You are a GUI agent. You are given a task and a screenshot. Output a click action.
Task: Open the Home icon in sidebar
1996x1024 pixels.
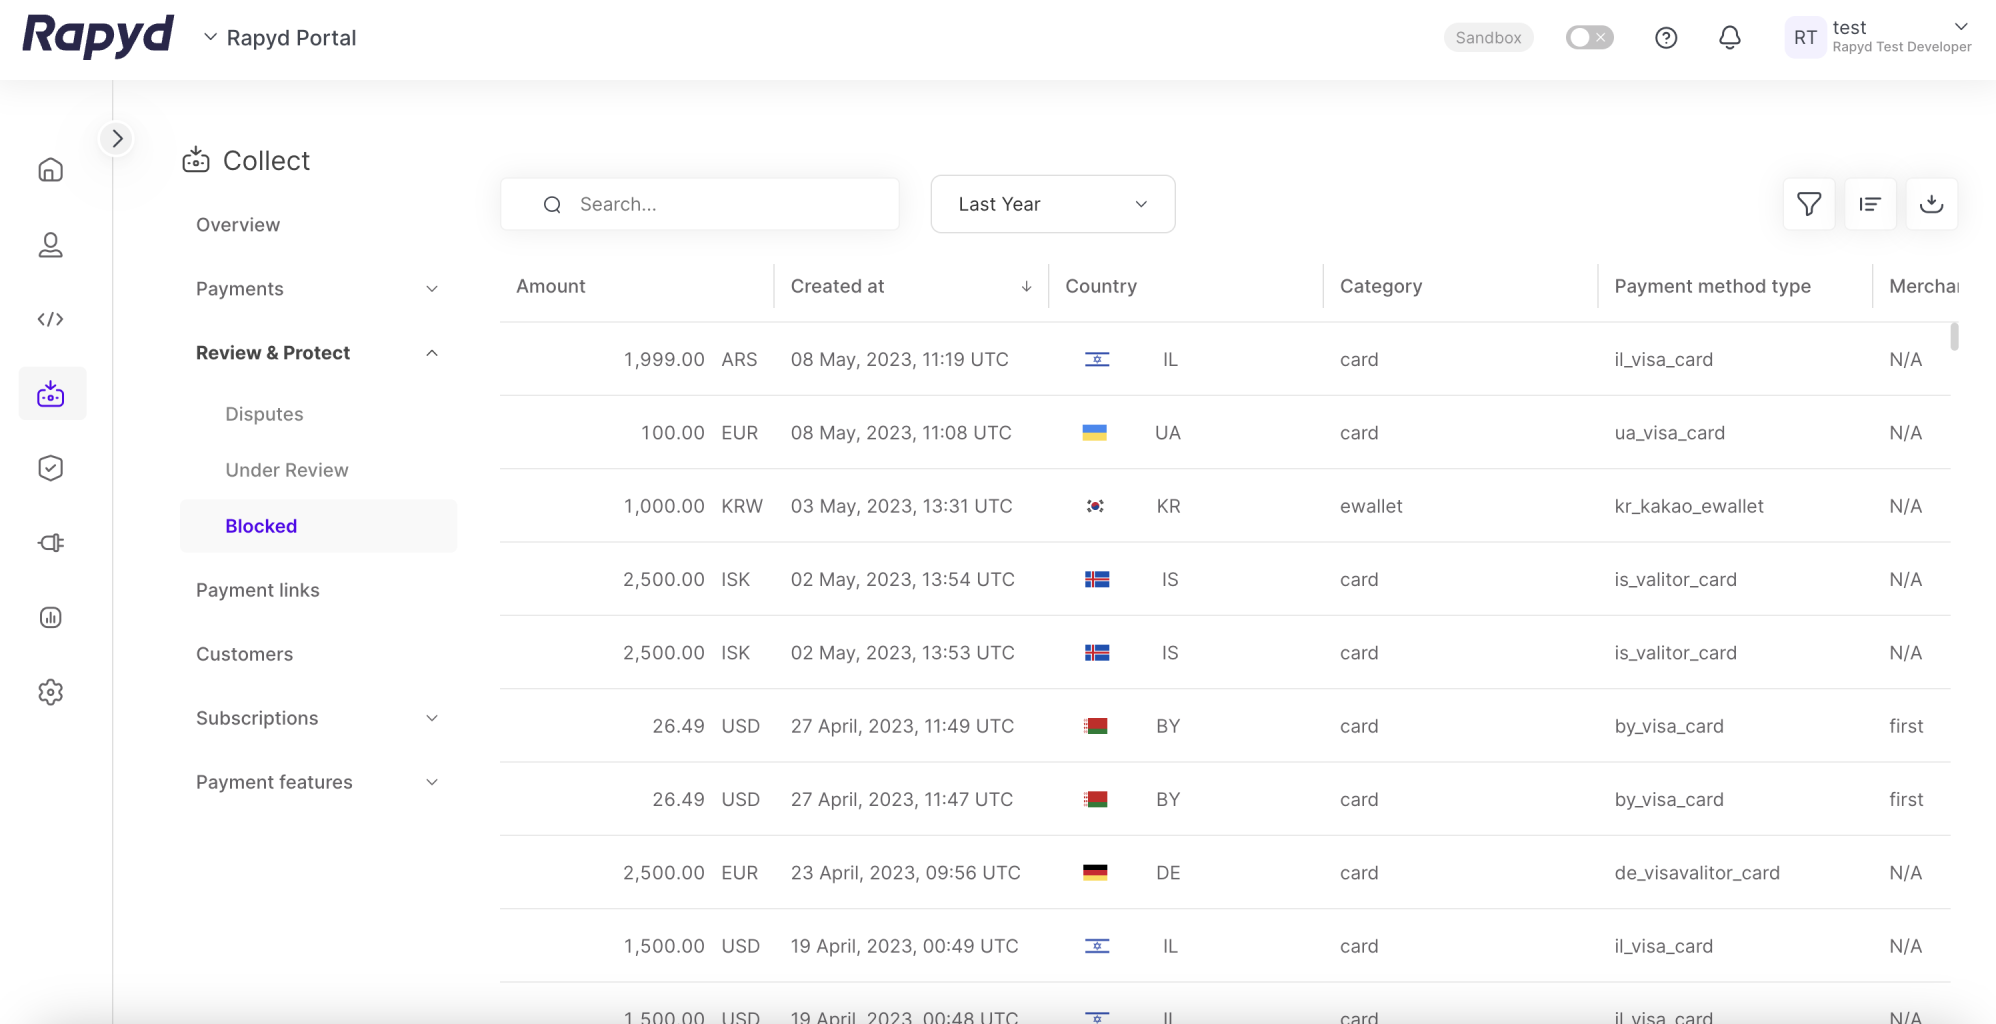pyautogui.click(x=51, y=170)
